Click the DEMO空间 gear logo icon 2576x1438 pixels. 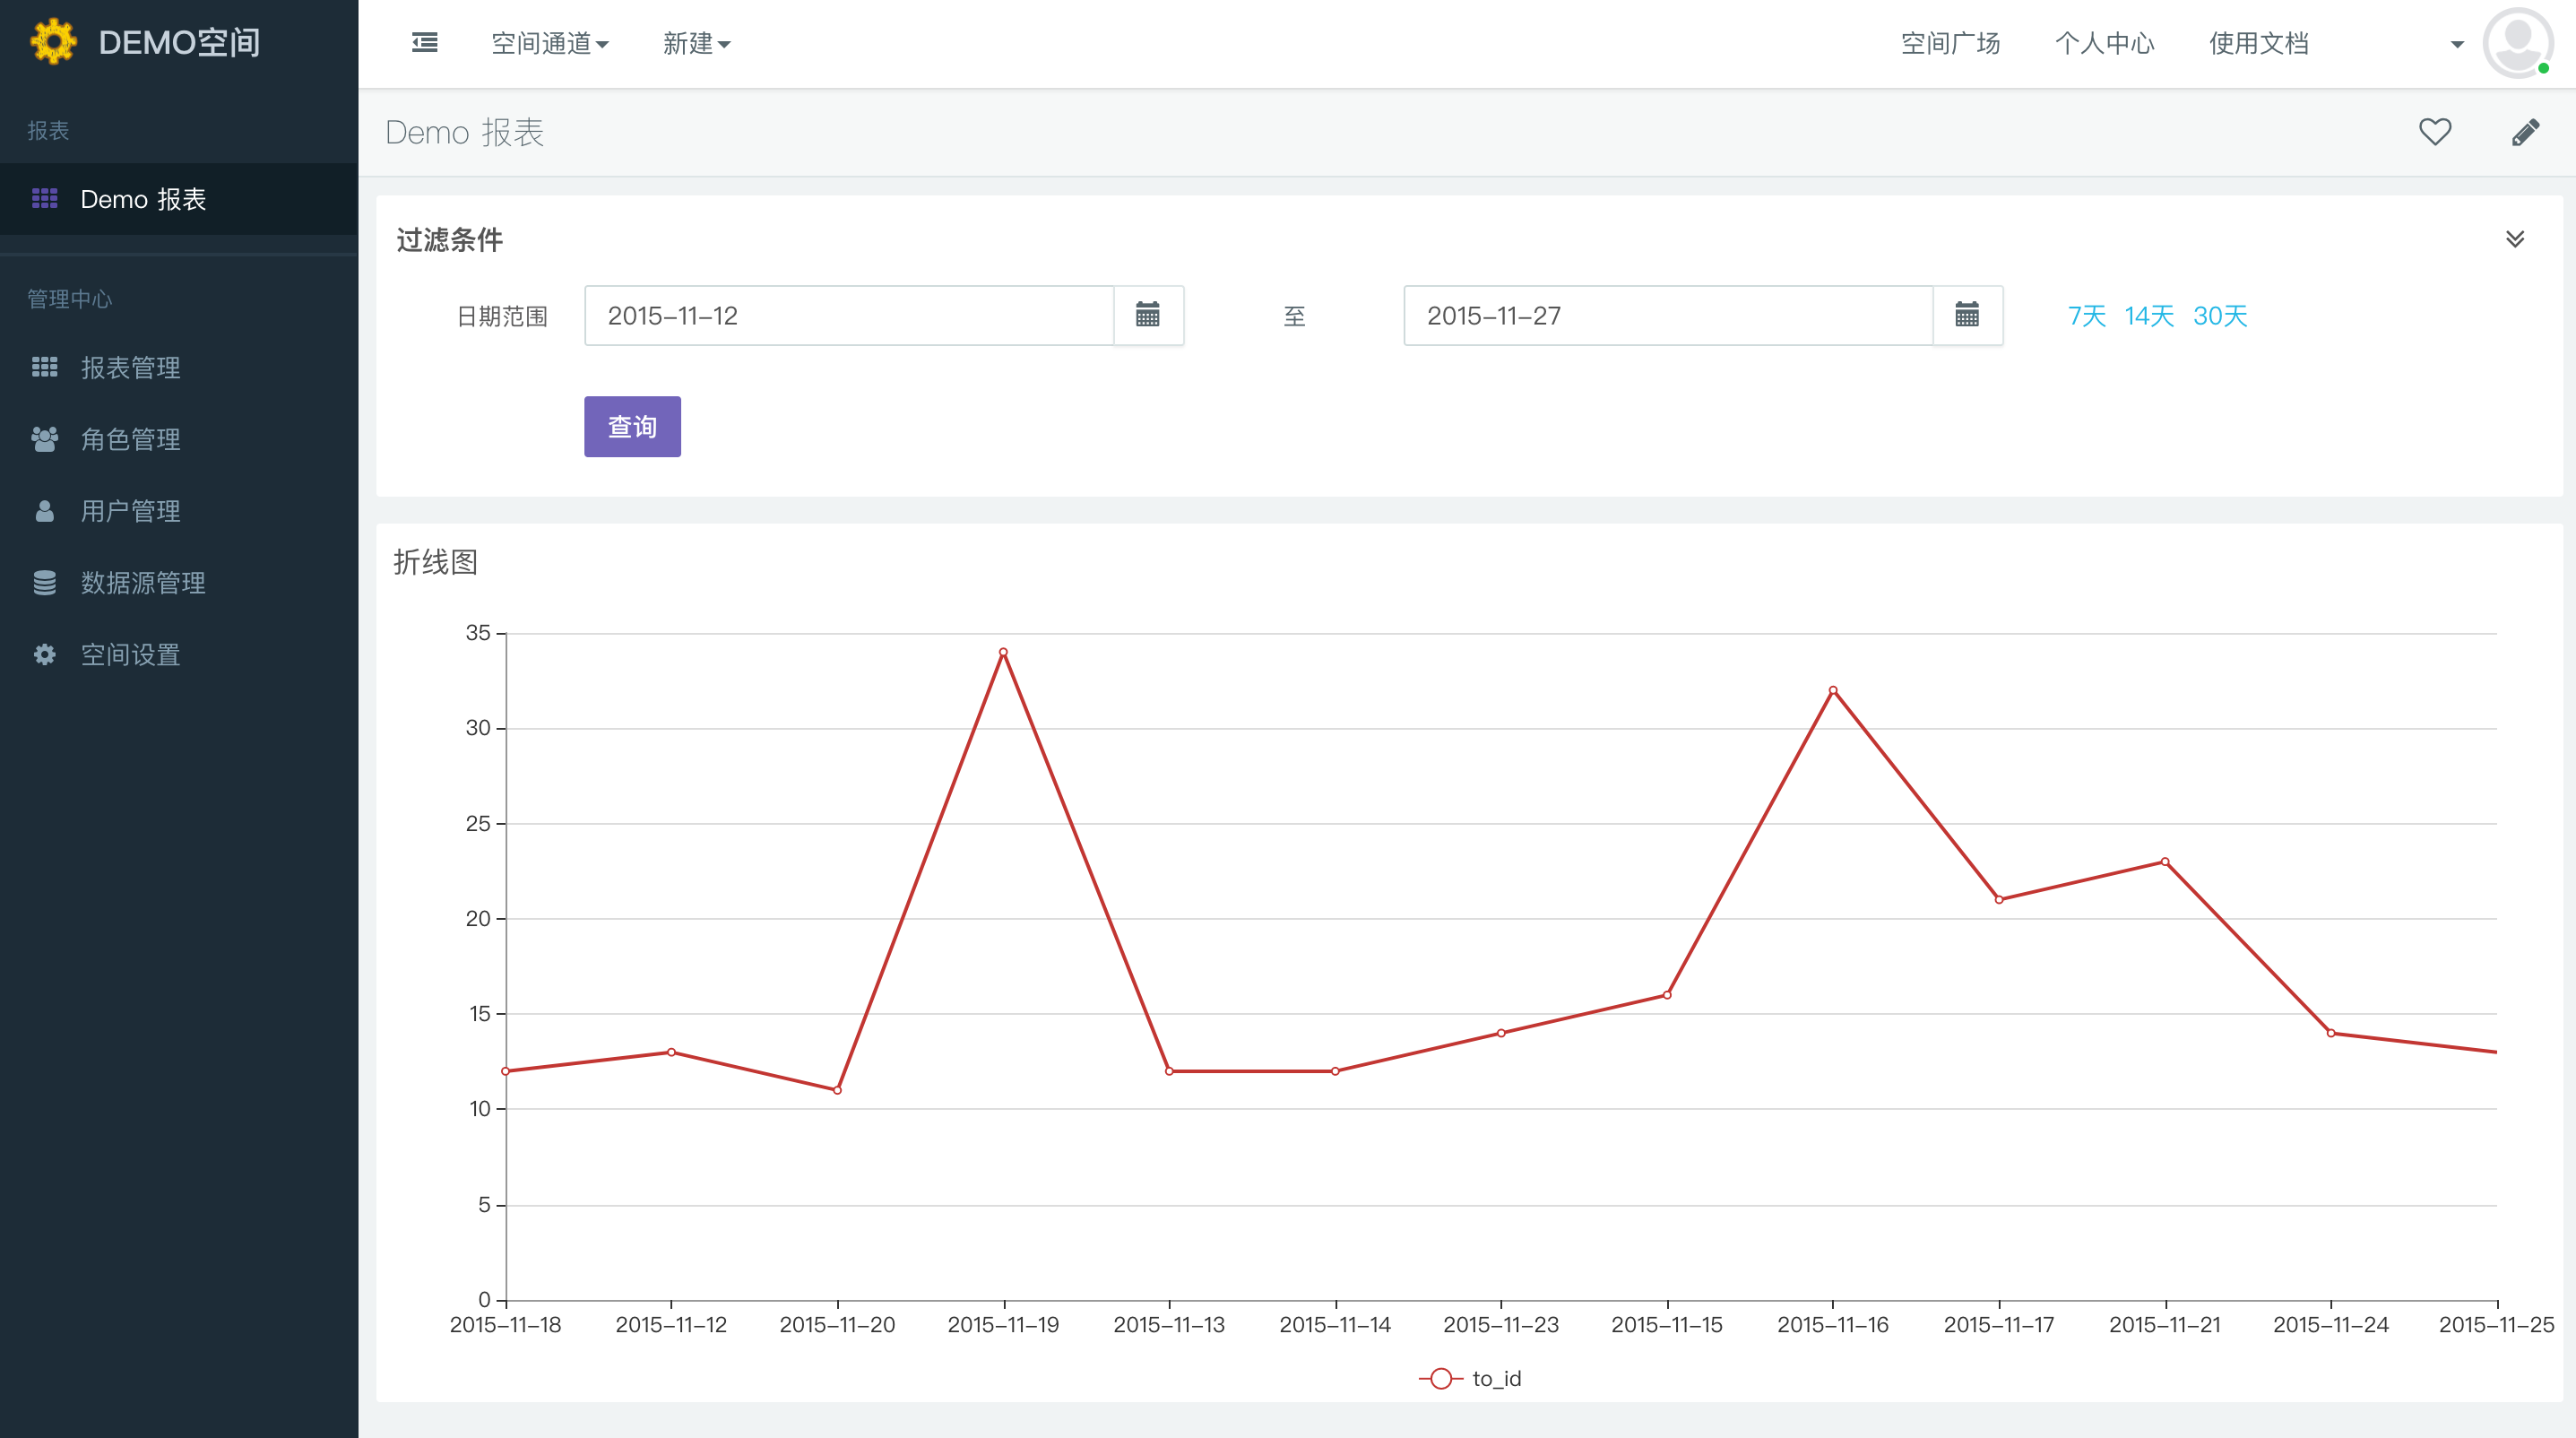53,42
